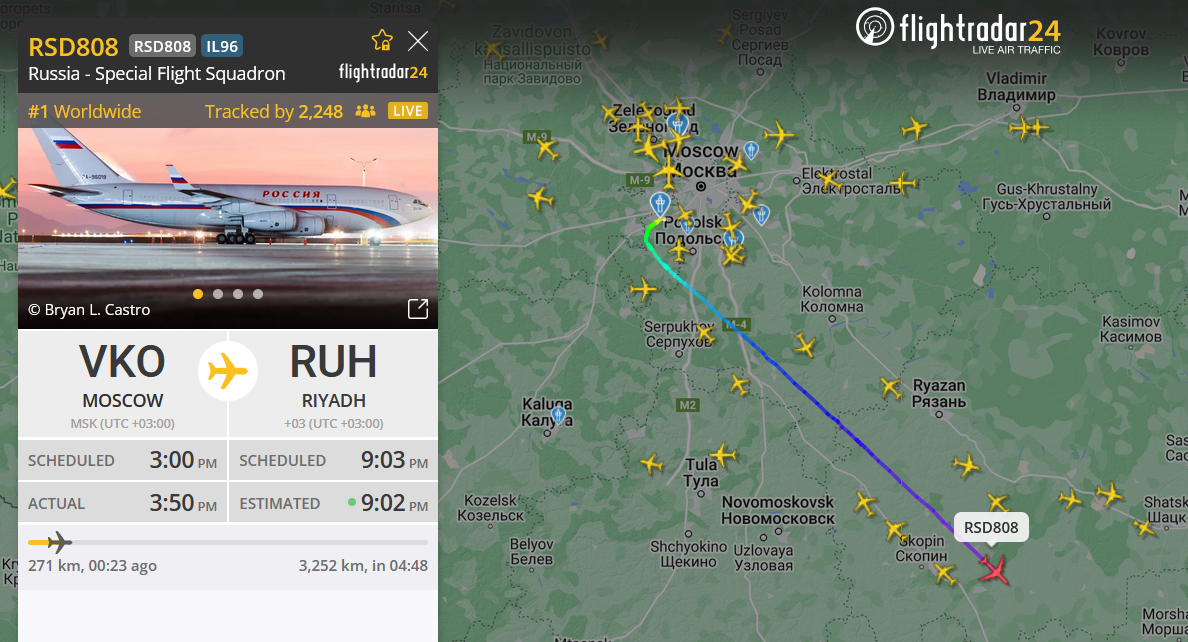
Task: Click the flight progress bar plane marker
Action: (x=59, y=543)
